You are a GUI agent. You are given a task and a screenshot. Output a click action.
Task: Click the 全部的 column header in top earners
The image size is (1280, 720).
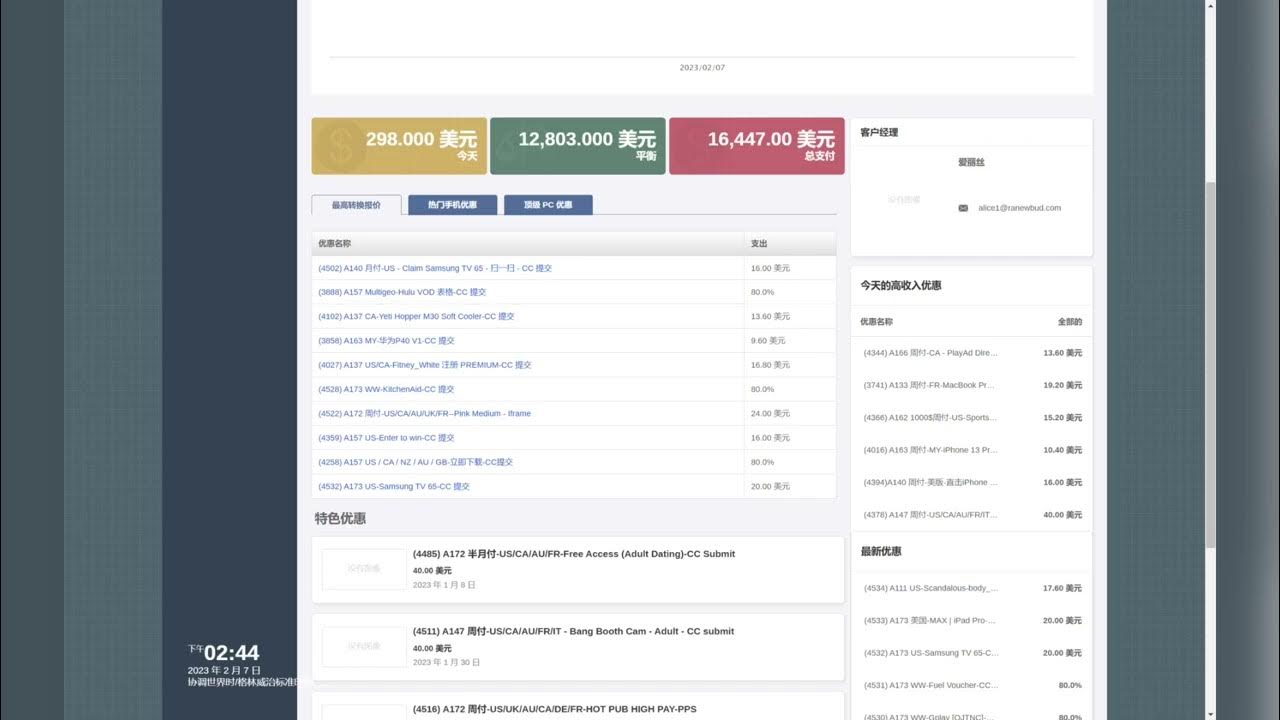point(1070,322)
